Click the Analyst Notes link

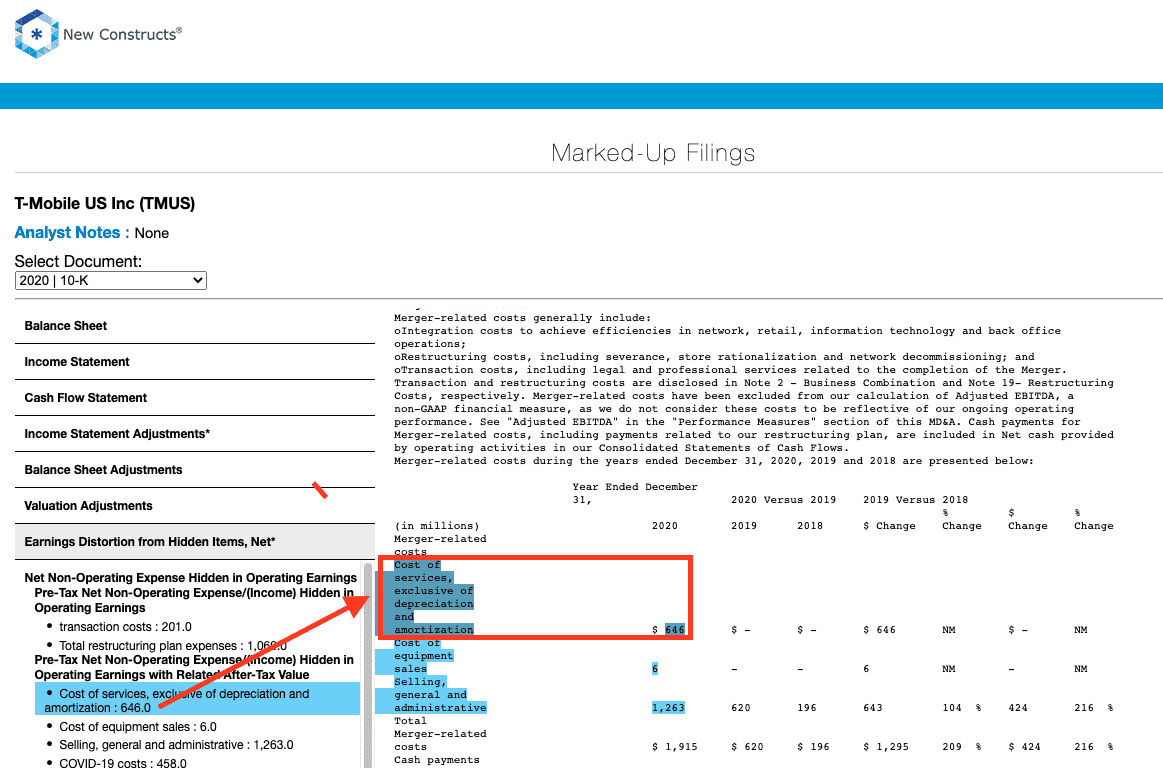click(x=72, y=233)
